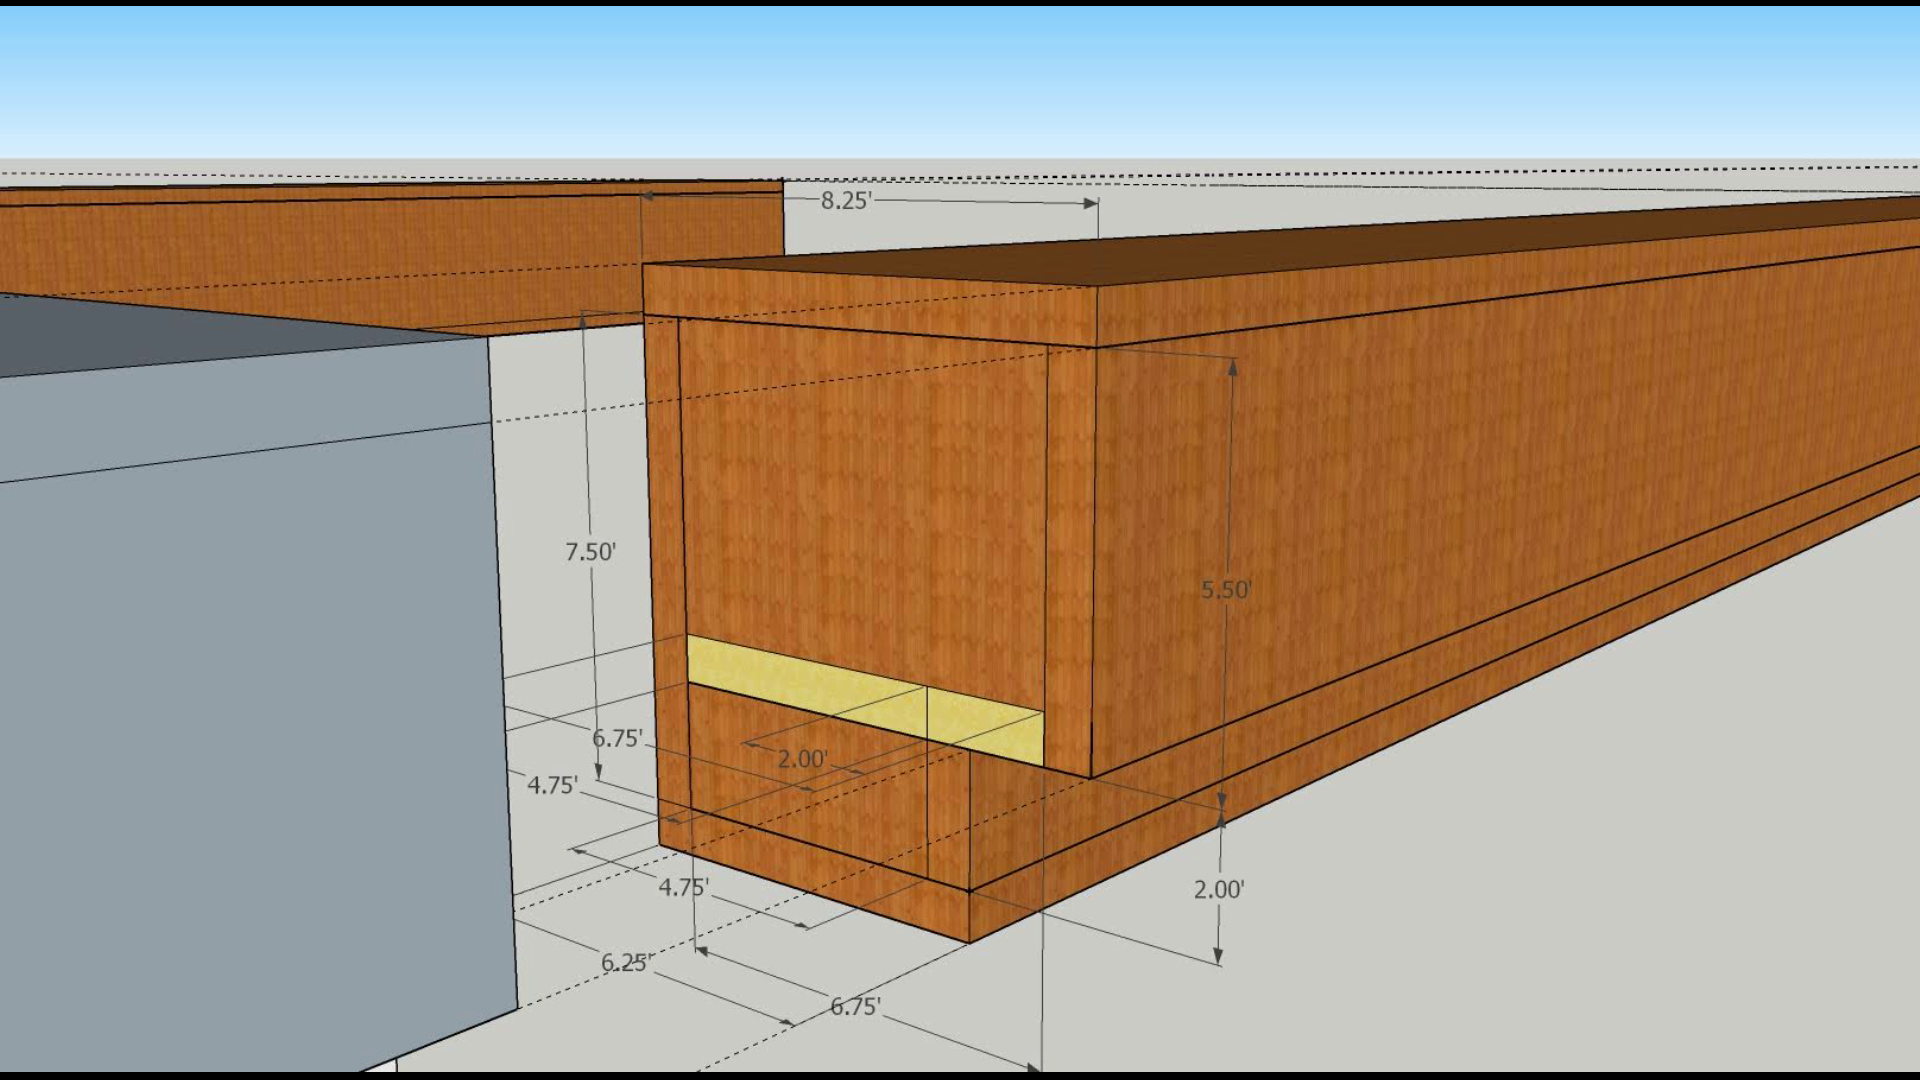1920x1080 pixels.
Task: Click the background wooden beam behind gray box
Action: (x=300, y=245)
